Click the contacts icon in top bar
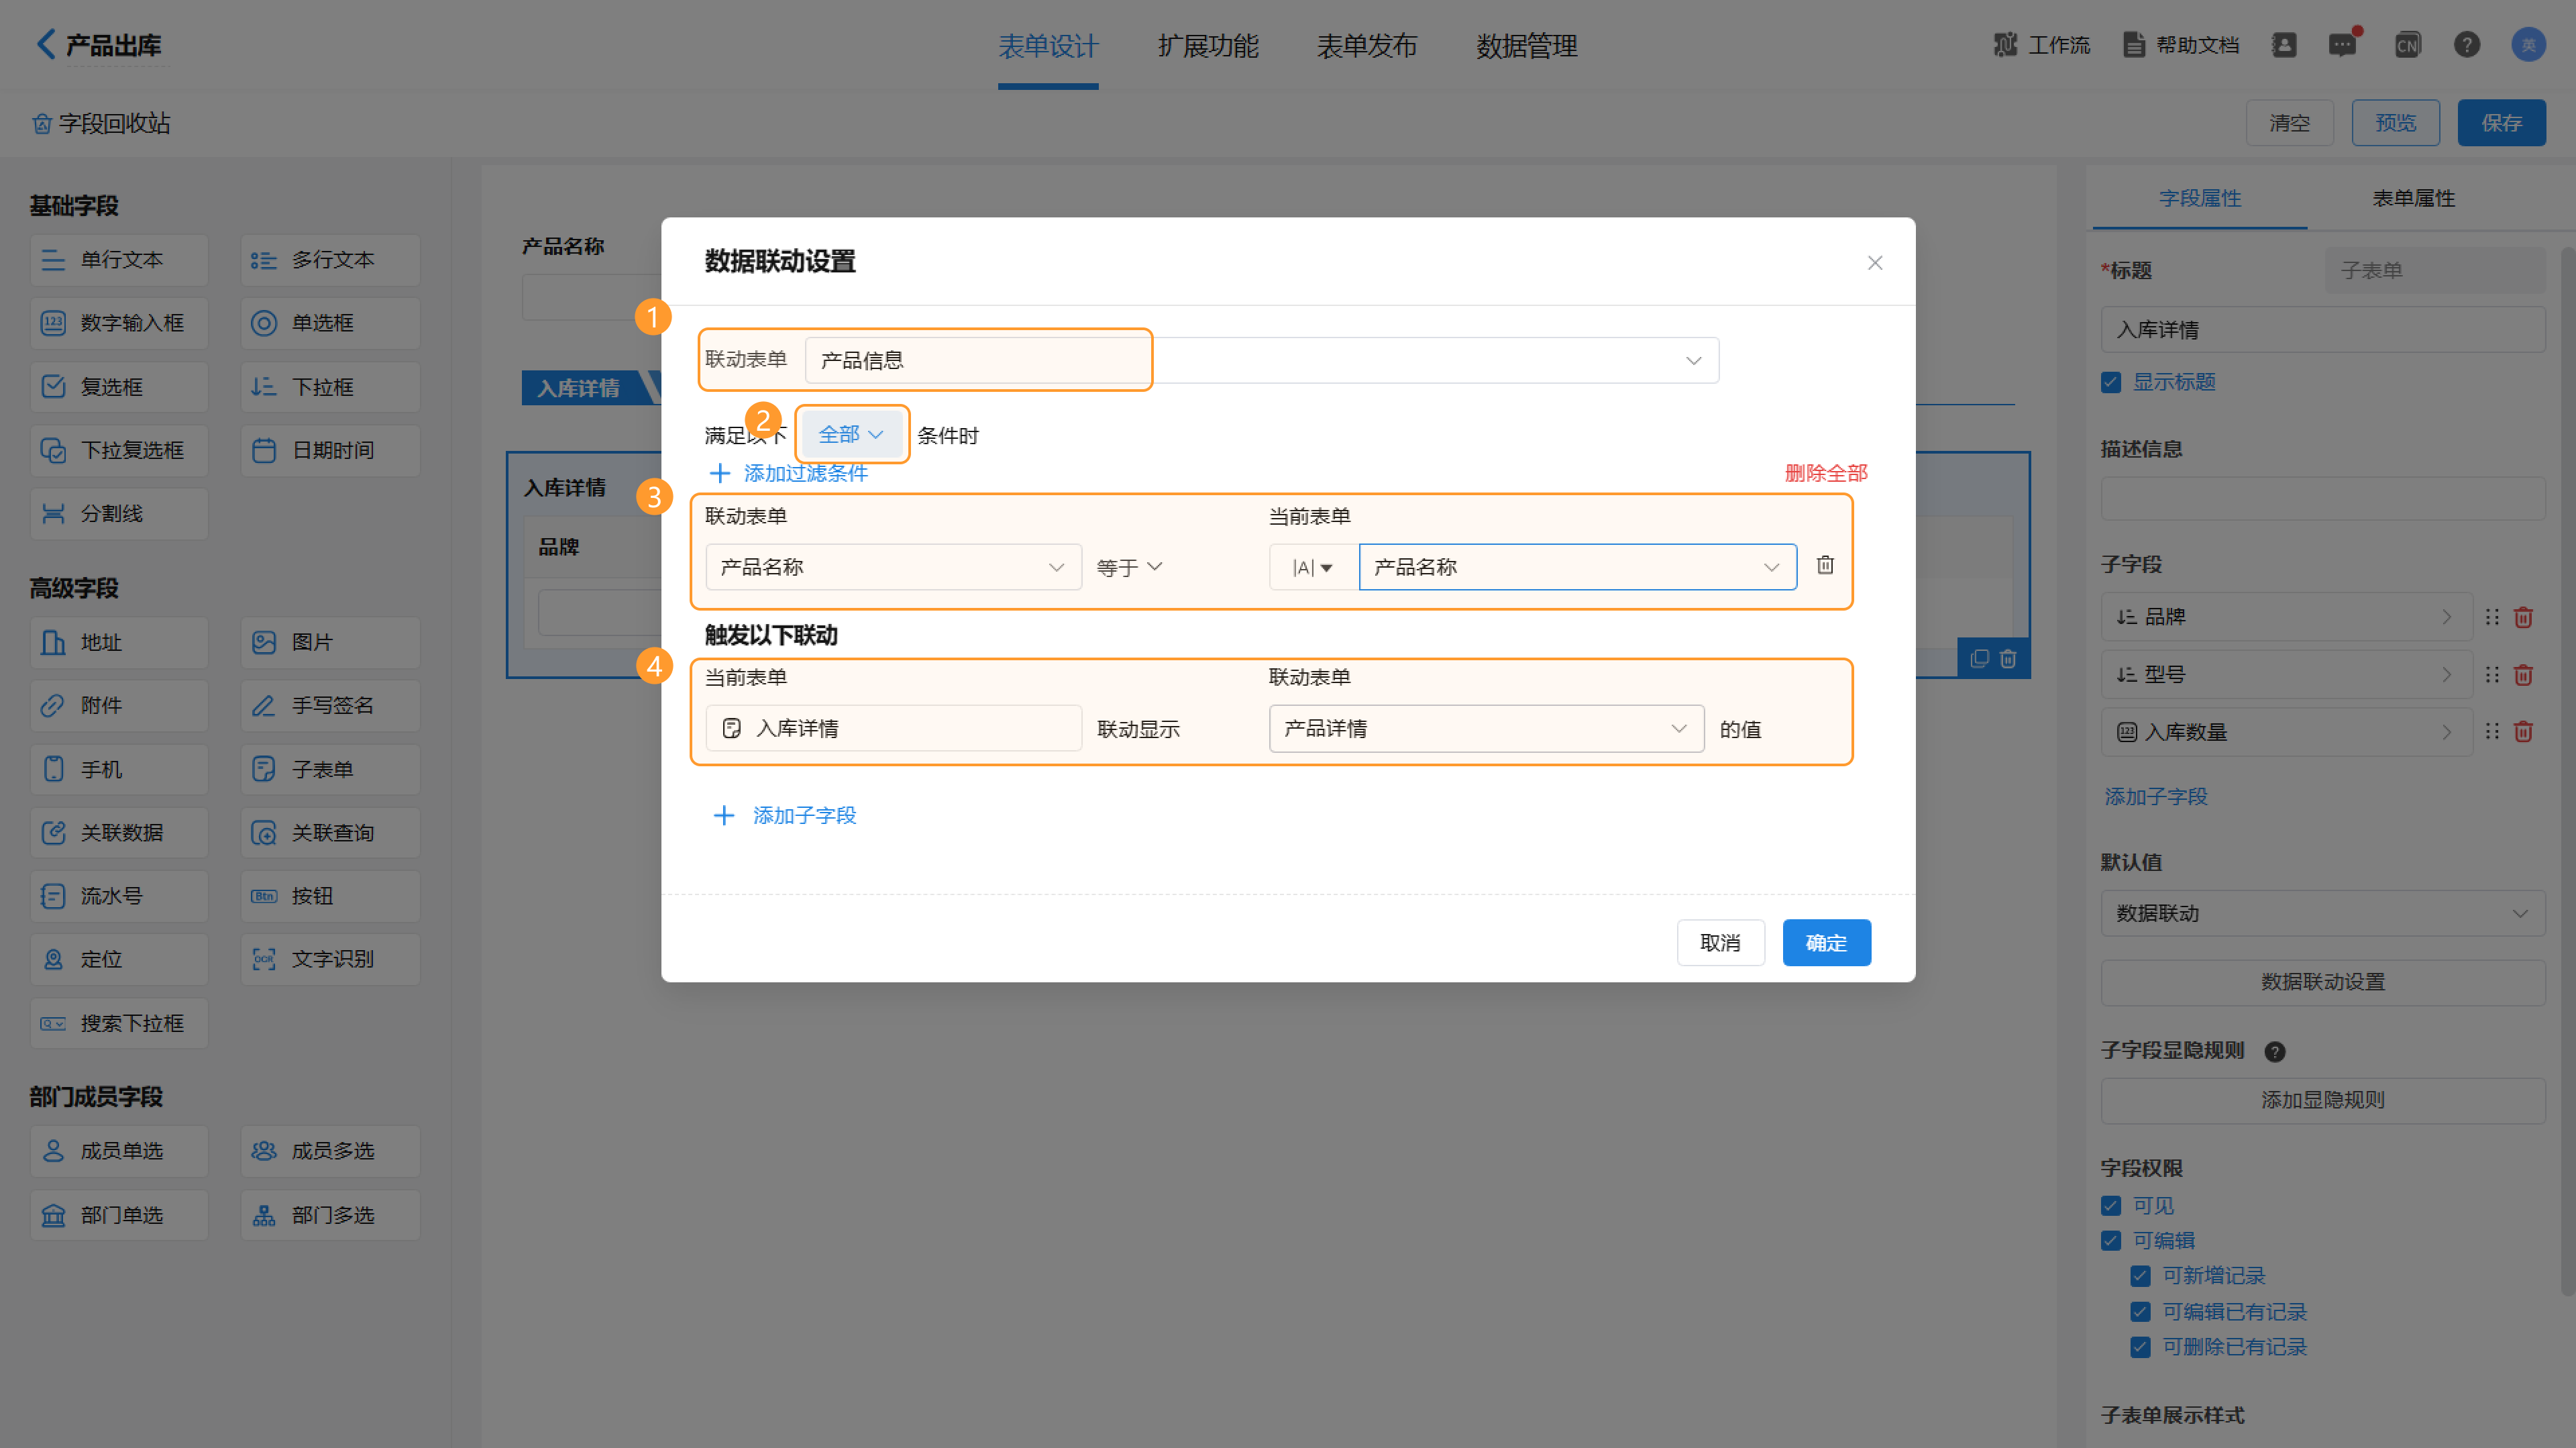This screenshot has height=1448, width=2576. pyautogui.click(x=2284, y=45)
